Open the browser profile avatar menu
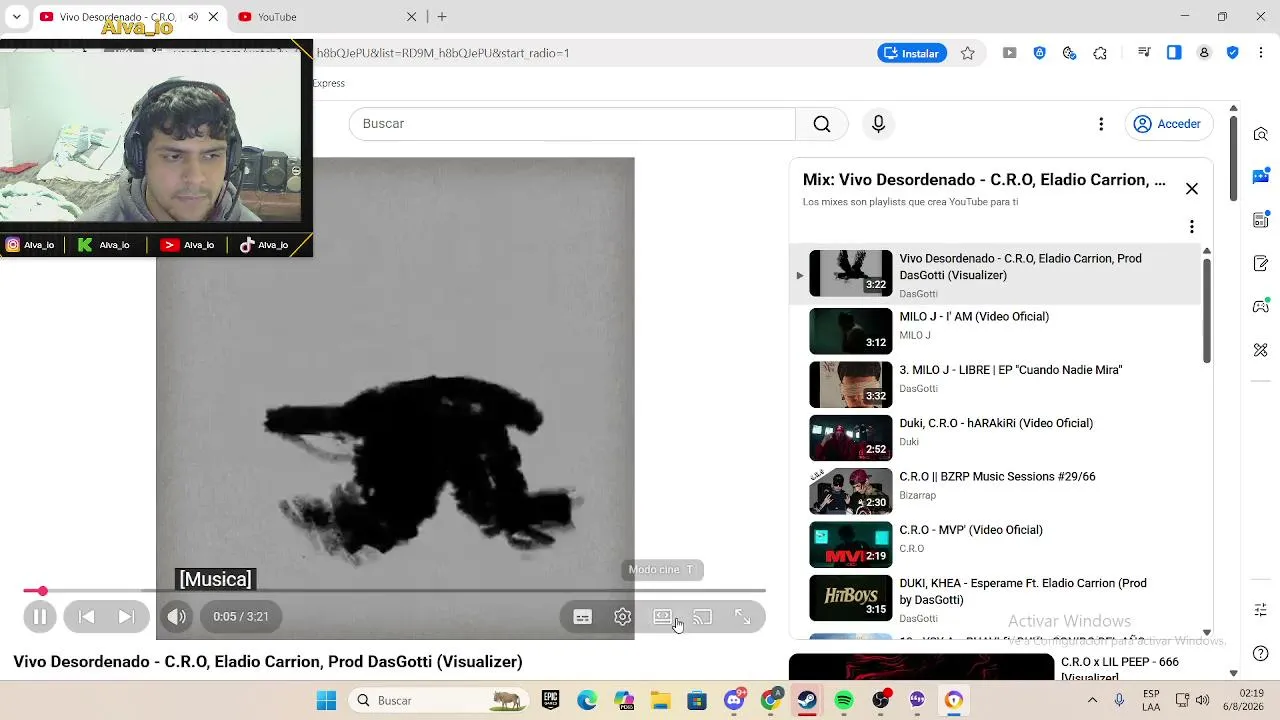The image size is (1280, 720). (x=1204, y=53)
